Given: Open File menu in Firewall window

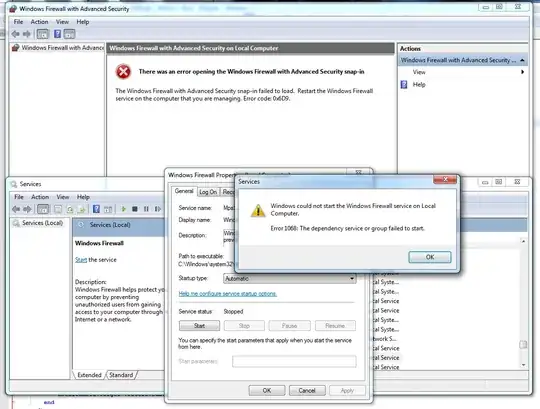Looking at the screenshot, I should 18,22.
